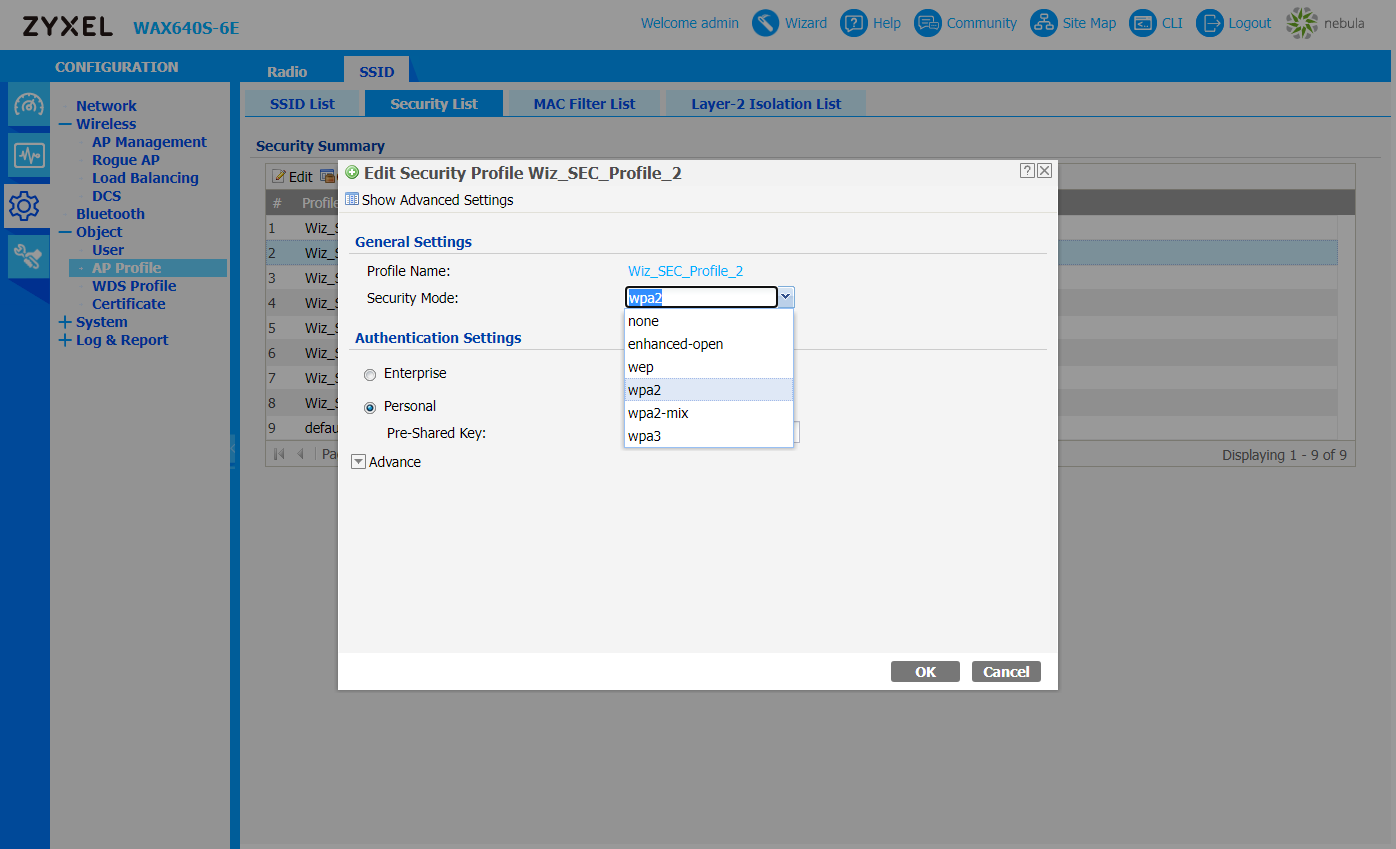
Task: Choose wpa2-mix from the security mode list
Action: [x=708, y=413]
